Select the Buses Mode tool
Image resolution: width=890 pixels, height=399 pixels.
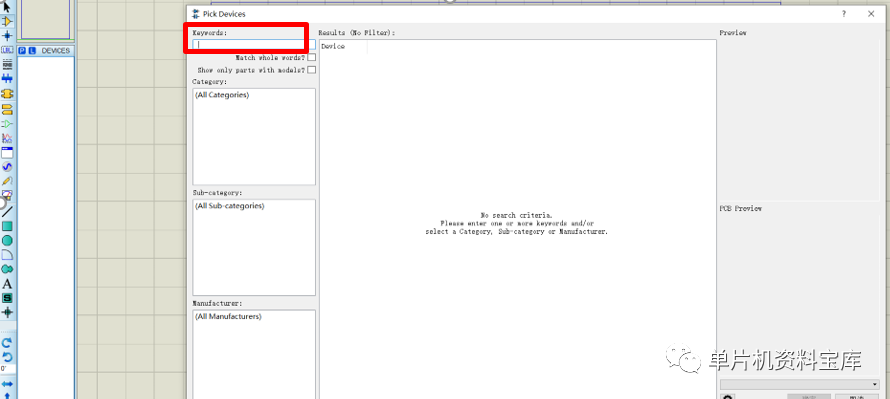pyautogui.click(x=7, y=78)
